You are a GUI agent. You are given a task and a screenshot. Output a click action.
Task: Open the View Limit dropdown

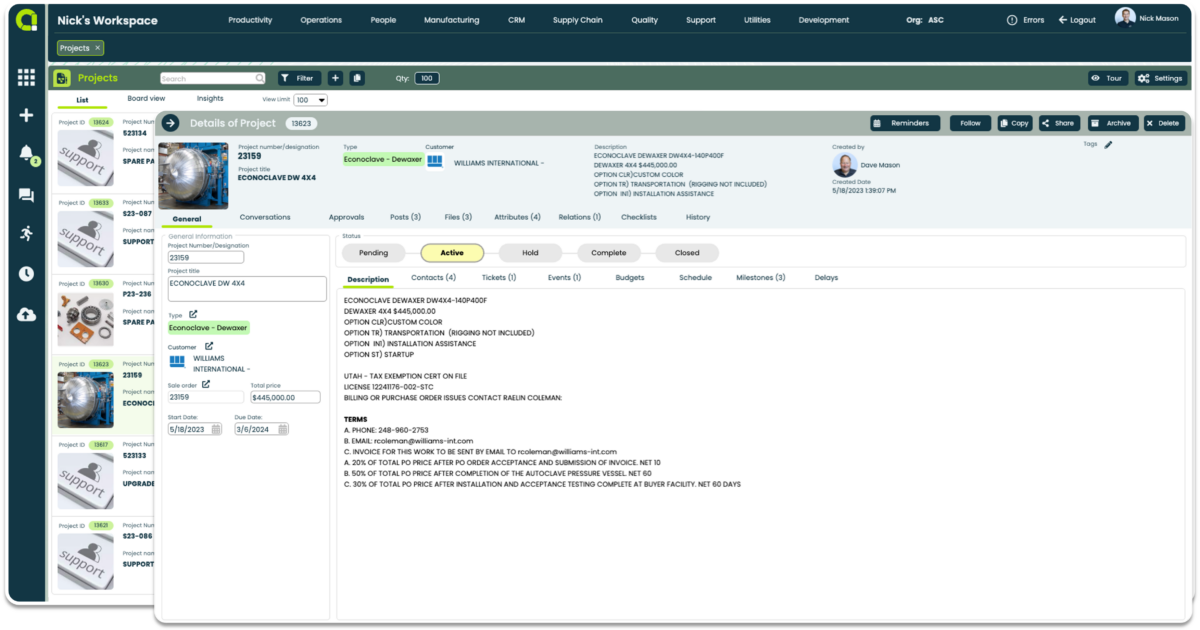click(x=310, y=99)
